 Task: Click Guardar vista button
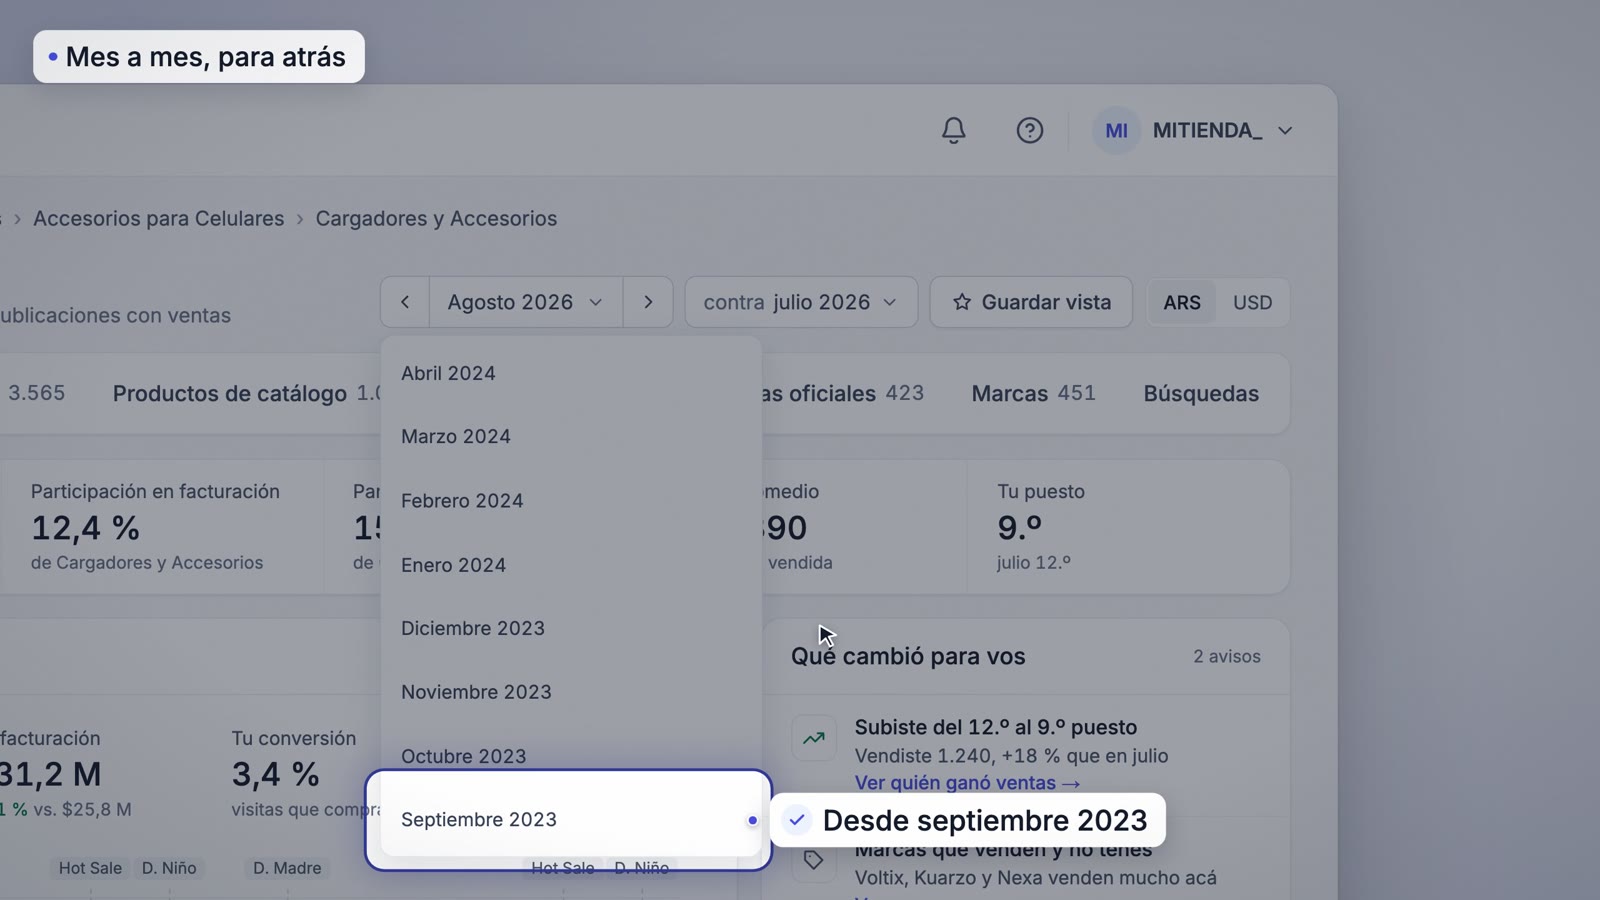point(1031,302)
